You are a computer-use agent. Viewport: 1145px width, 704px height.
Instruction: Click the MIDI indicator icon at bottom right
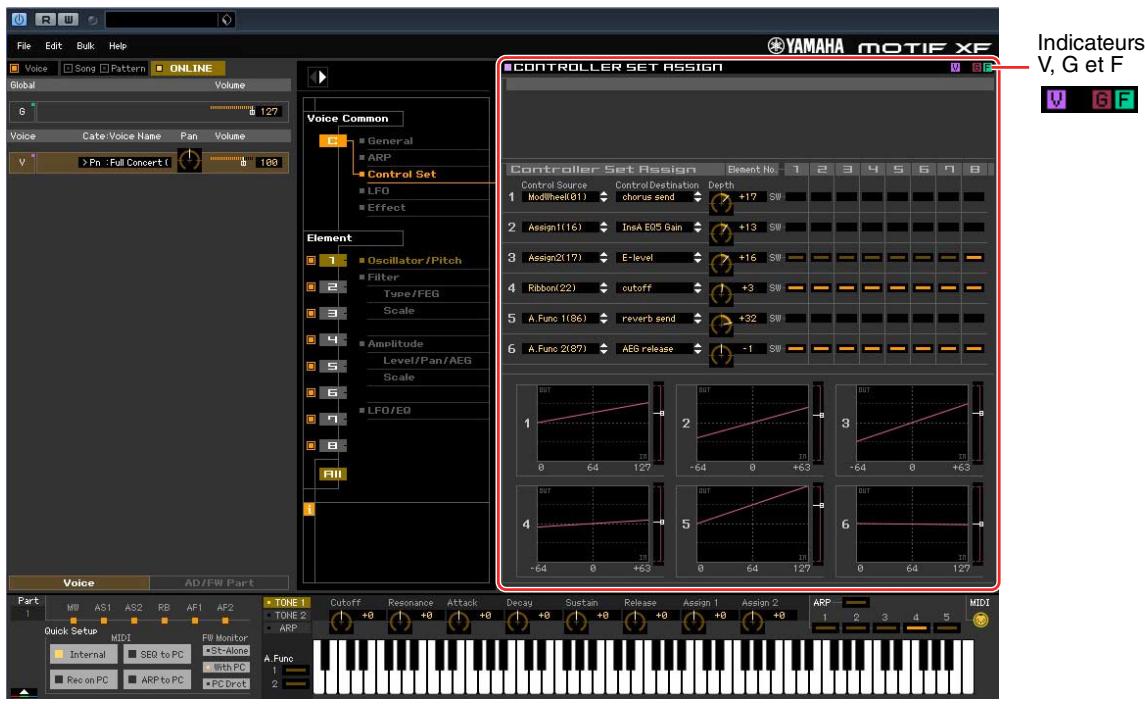click(x=981, y=620)
